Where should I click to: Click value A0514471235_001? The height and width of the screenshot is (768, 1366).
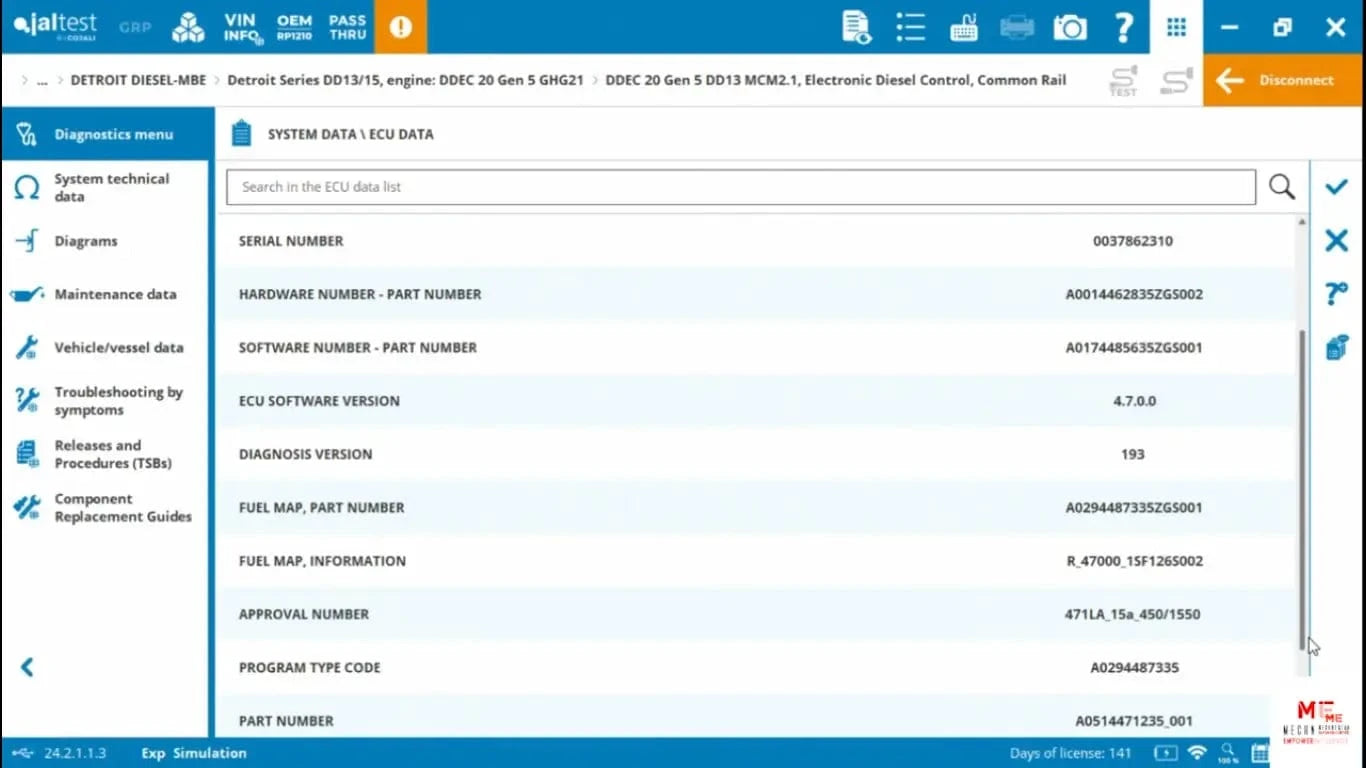pyautogui.click(x=1134, y=721)
